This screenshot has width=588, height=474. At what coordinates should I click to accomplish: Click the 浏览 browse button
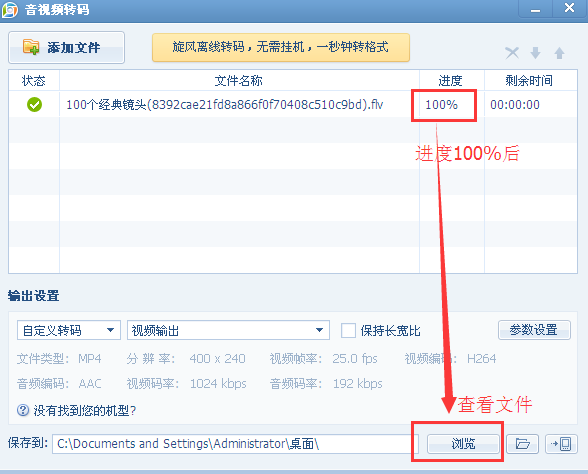coord(463,444)
